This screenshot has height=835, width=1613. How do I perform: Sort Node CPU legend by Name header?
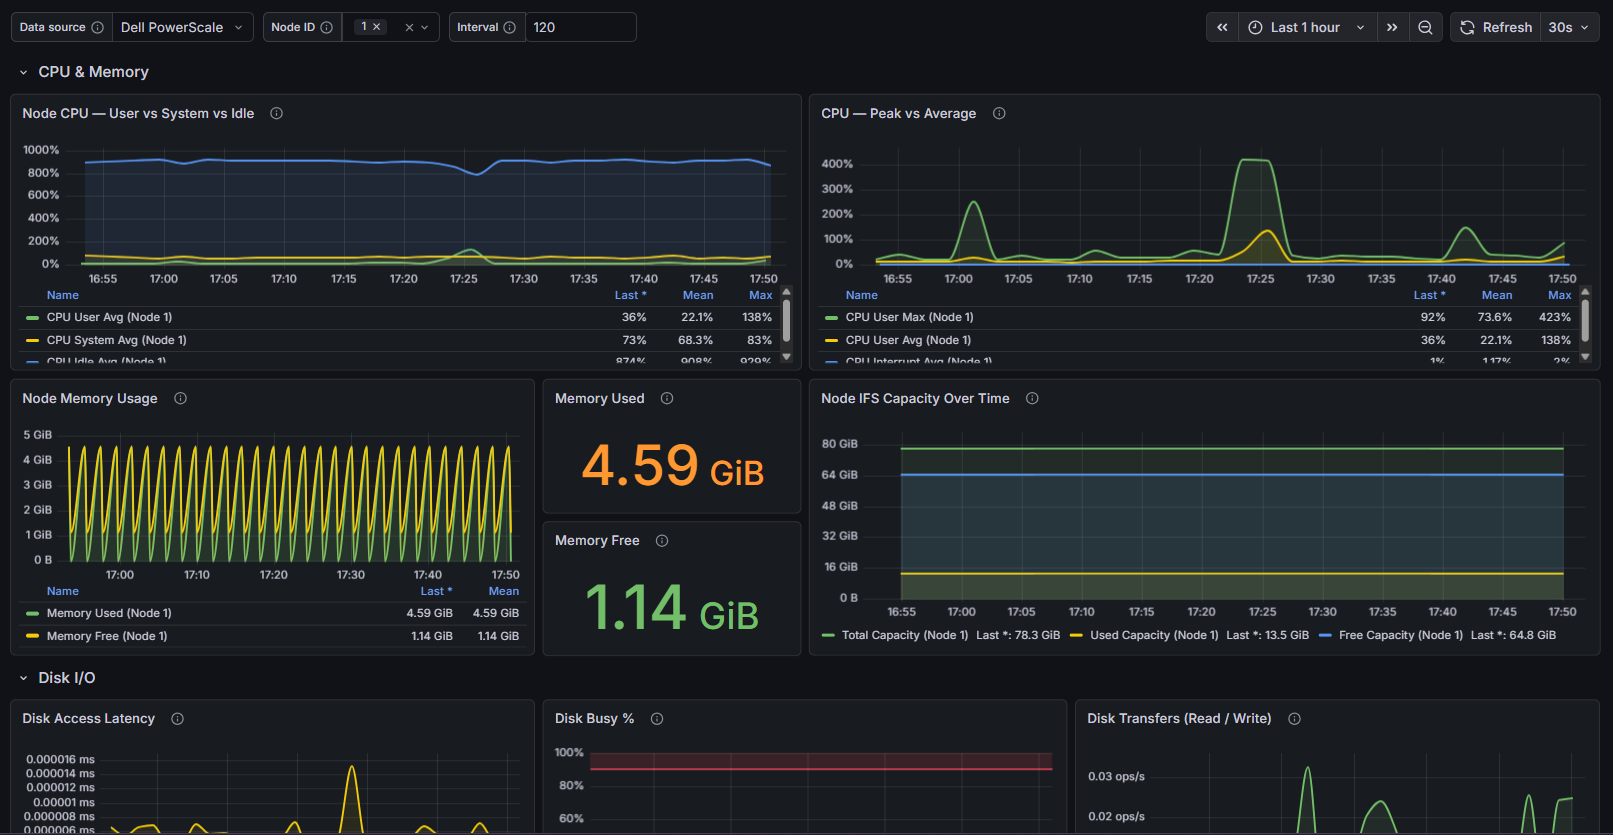(62, 295)
